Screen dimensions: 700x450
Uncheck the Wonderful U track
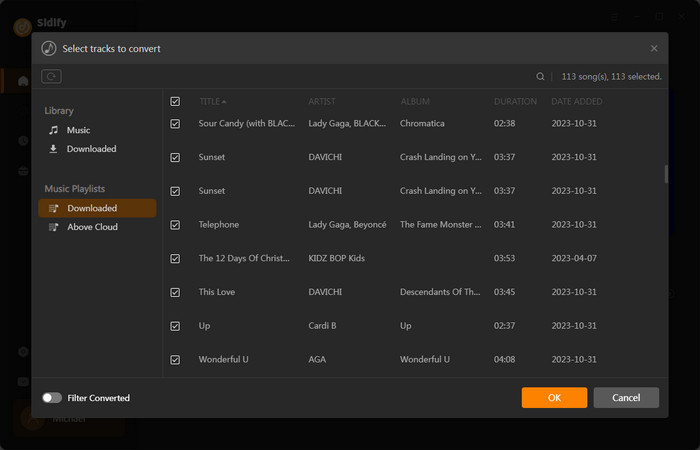(x=175, y=360)
